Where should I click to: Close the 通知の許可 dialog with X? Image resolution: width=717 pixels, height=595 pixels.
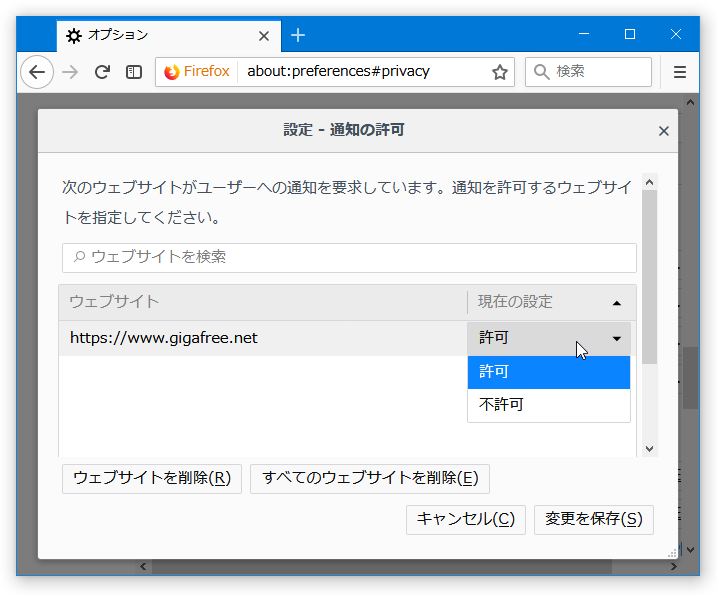point(663,131)
